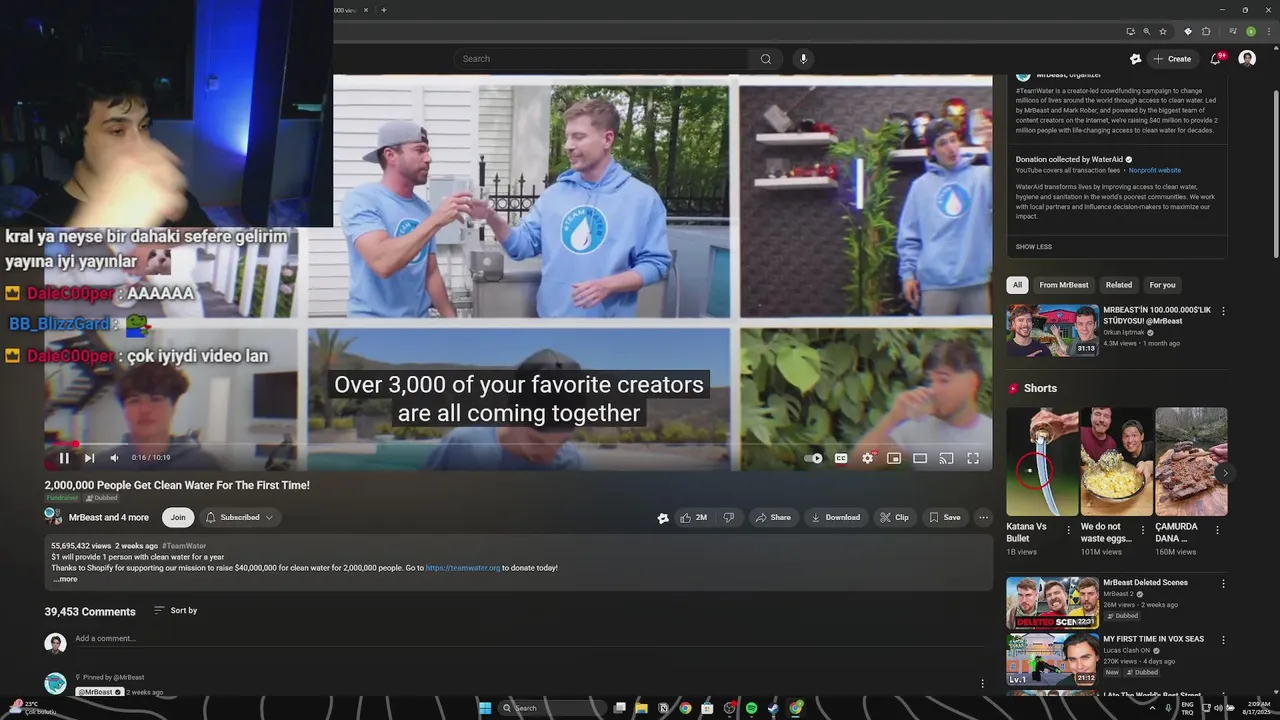The height and width of the screenshot is (720, 1280).
Task: Switch to theater mode icon
Action: click(x=920, y=458)
